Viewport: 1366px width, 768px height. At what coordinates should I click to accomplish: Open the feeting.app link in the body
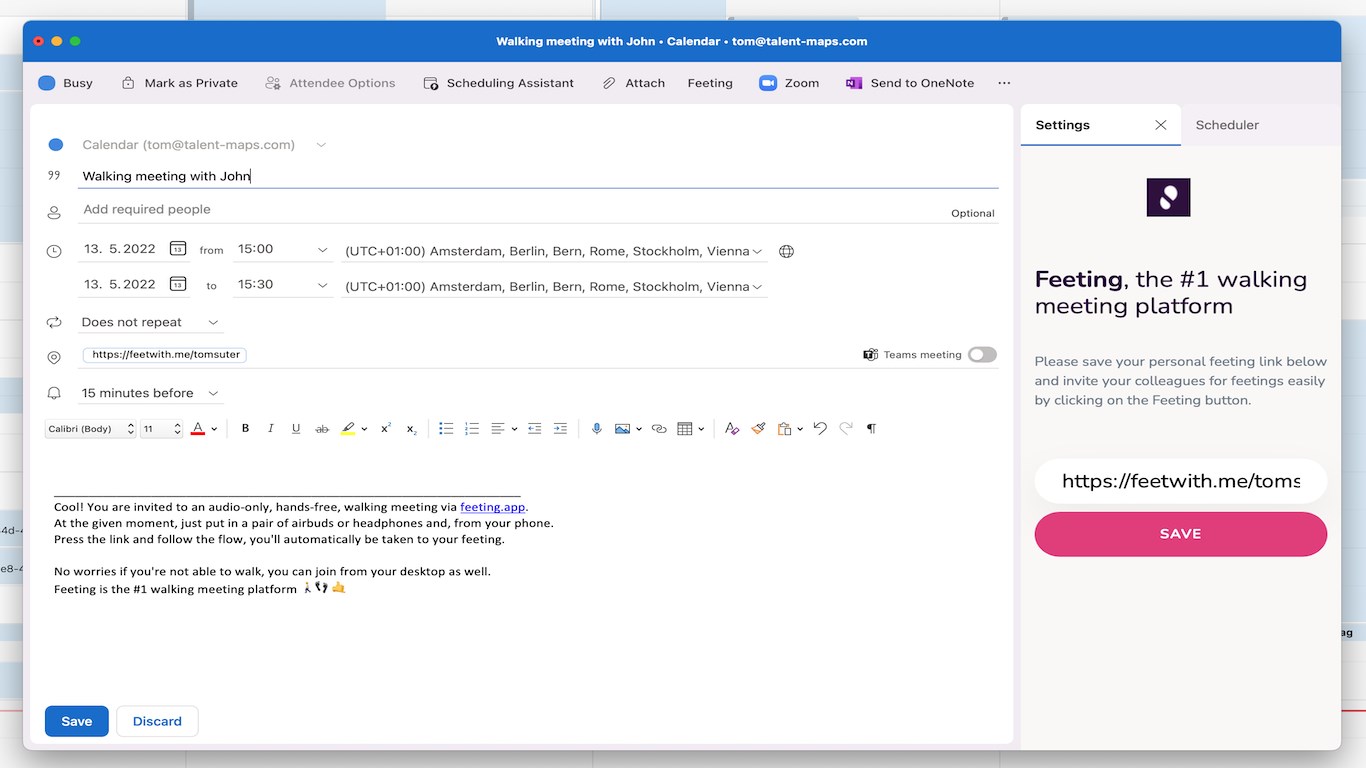tap(493, 507)
